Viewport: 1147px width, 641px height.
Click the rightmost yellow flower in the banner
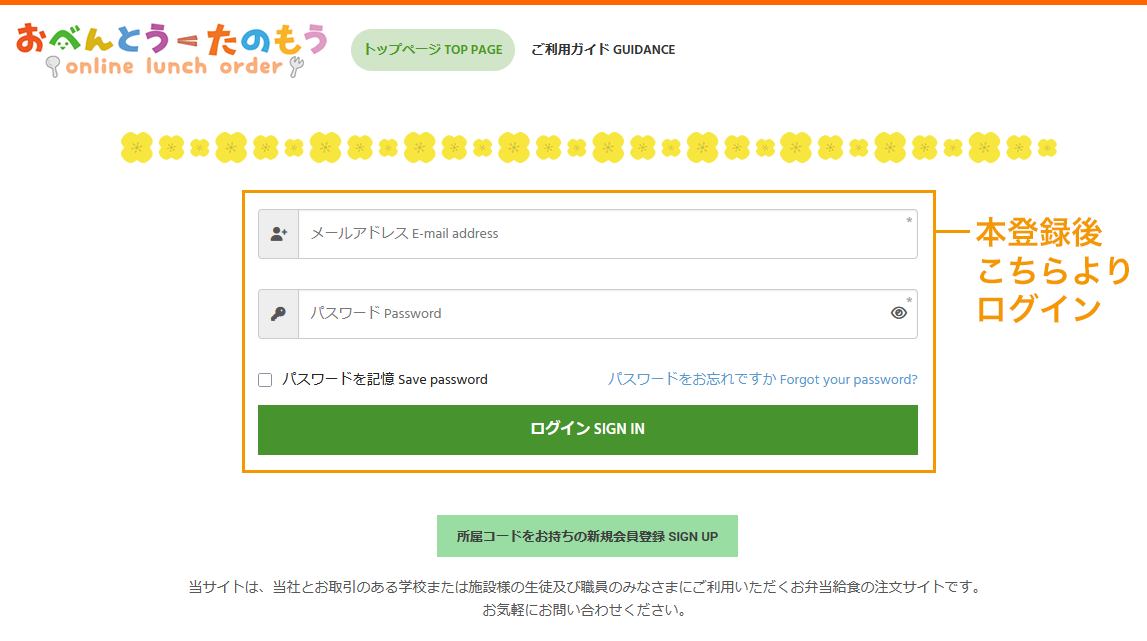(1046, 148)
